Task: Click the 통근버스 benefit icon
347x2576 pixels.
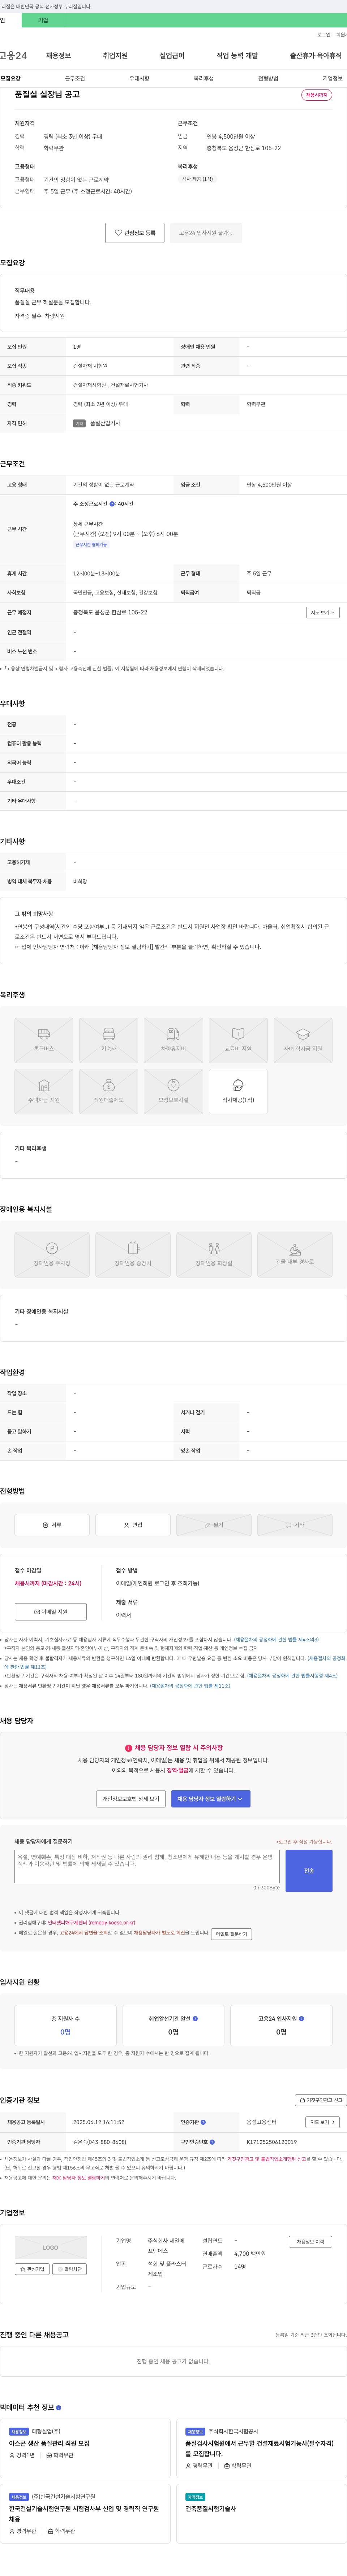Action: point(44,1040)
